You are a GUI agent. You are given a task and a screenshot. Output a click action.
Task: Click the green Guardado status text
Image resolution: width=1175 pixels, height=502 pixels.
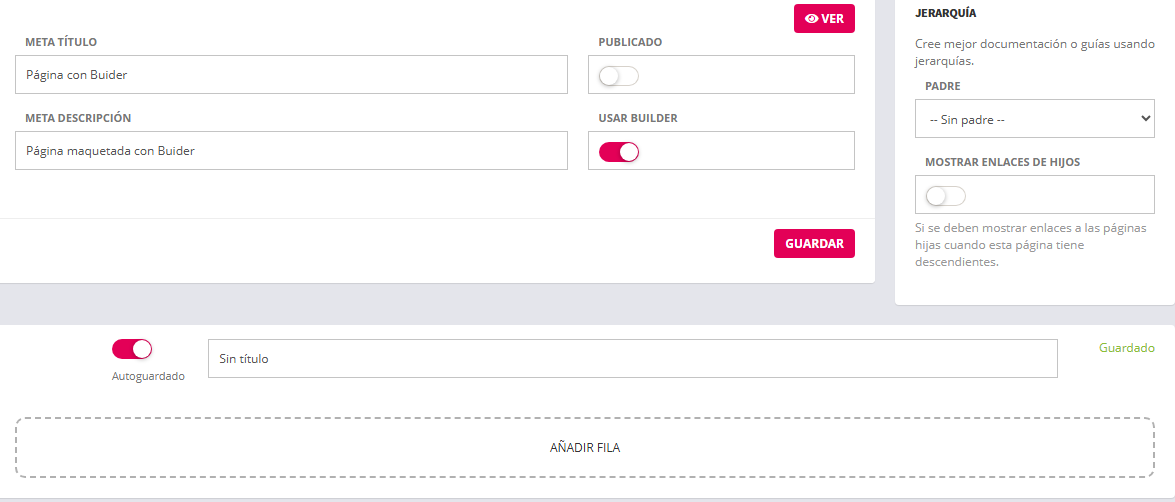(1126, 348)
